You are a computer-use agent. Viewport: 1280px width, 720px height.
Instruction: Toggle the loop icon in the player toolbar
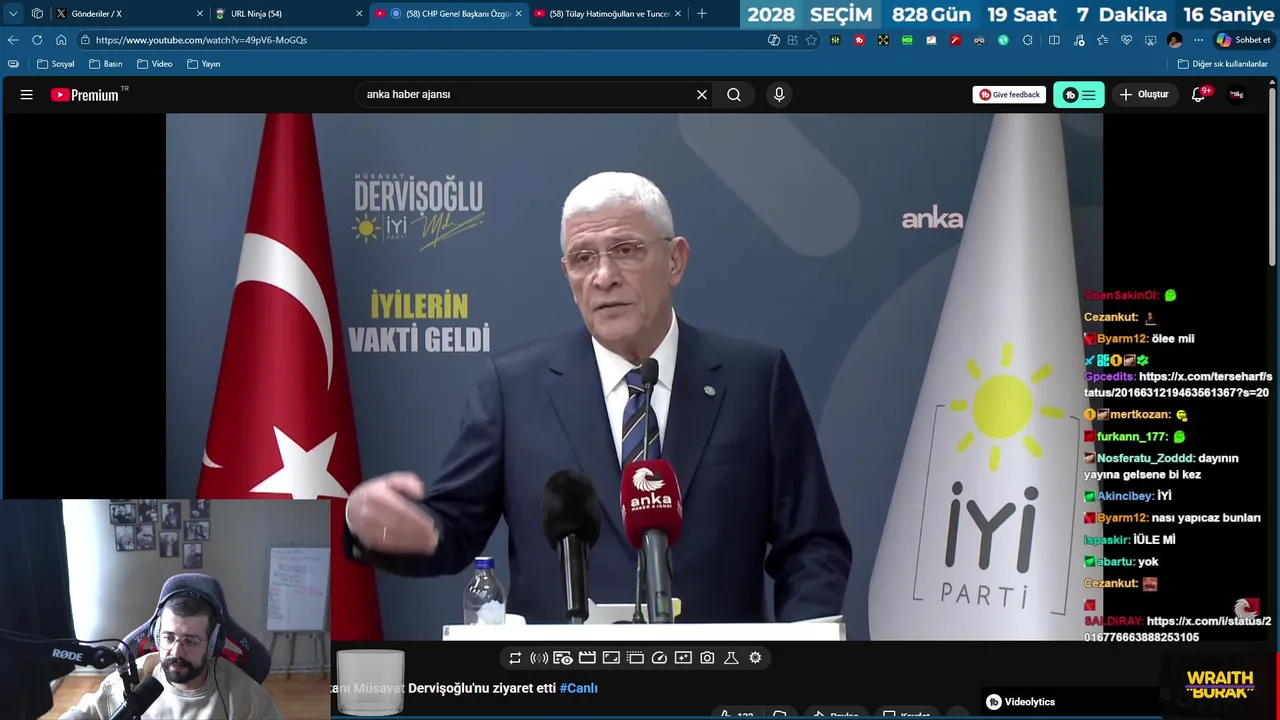pyautogui.click(x=515, y=658)
